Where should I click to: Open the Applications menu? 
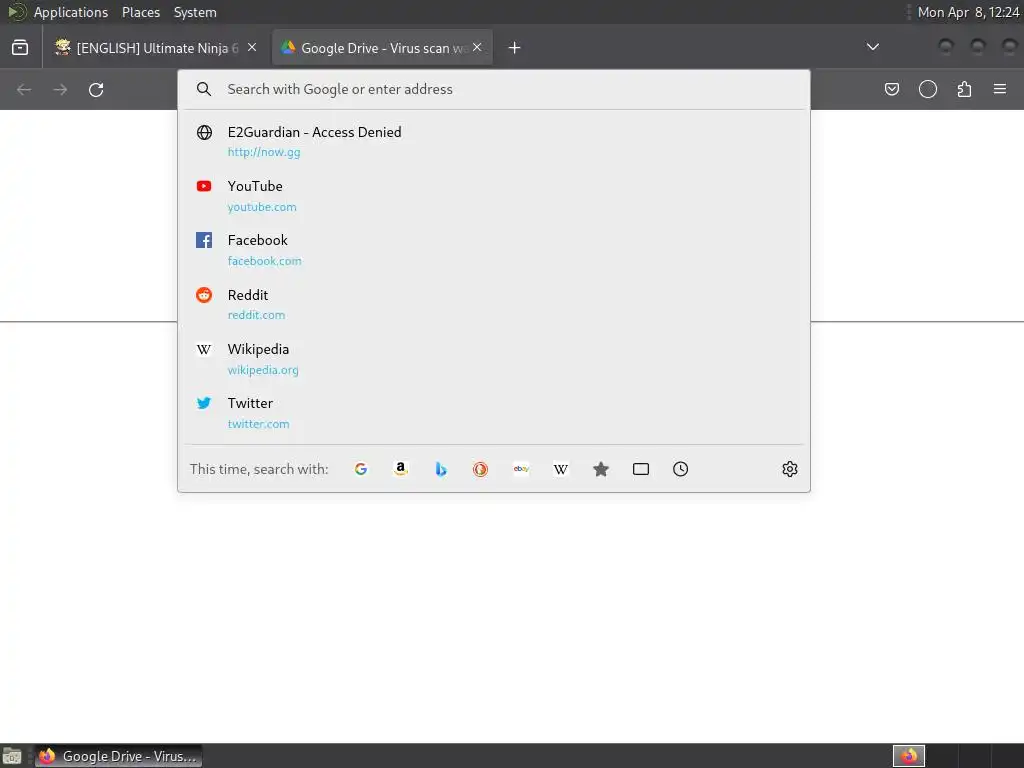71,12
